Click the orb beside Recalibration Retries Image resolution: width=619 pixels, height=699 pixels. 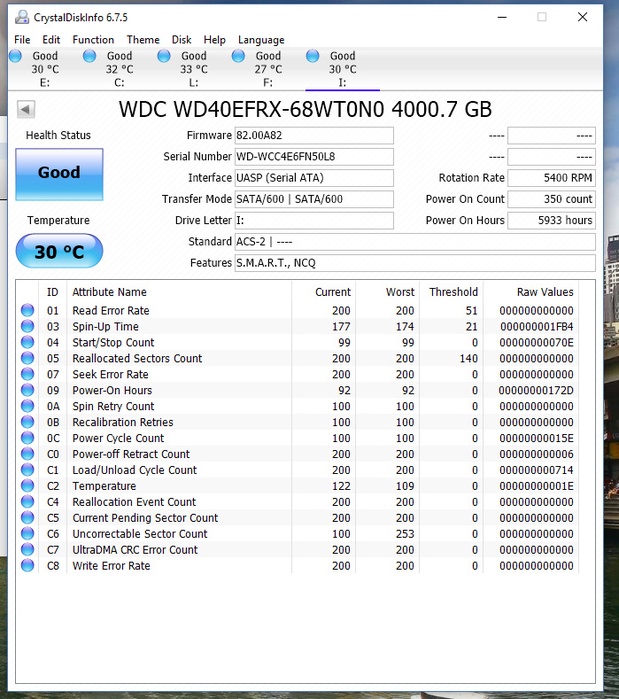click(28, 422)
